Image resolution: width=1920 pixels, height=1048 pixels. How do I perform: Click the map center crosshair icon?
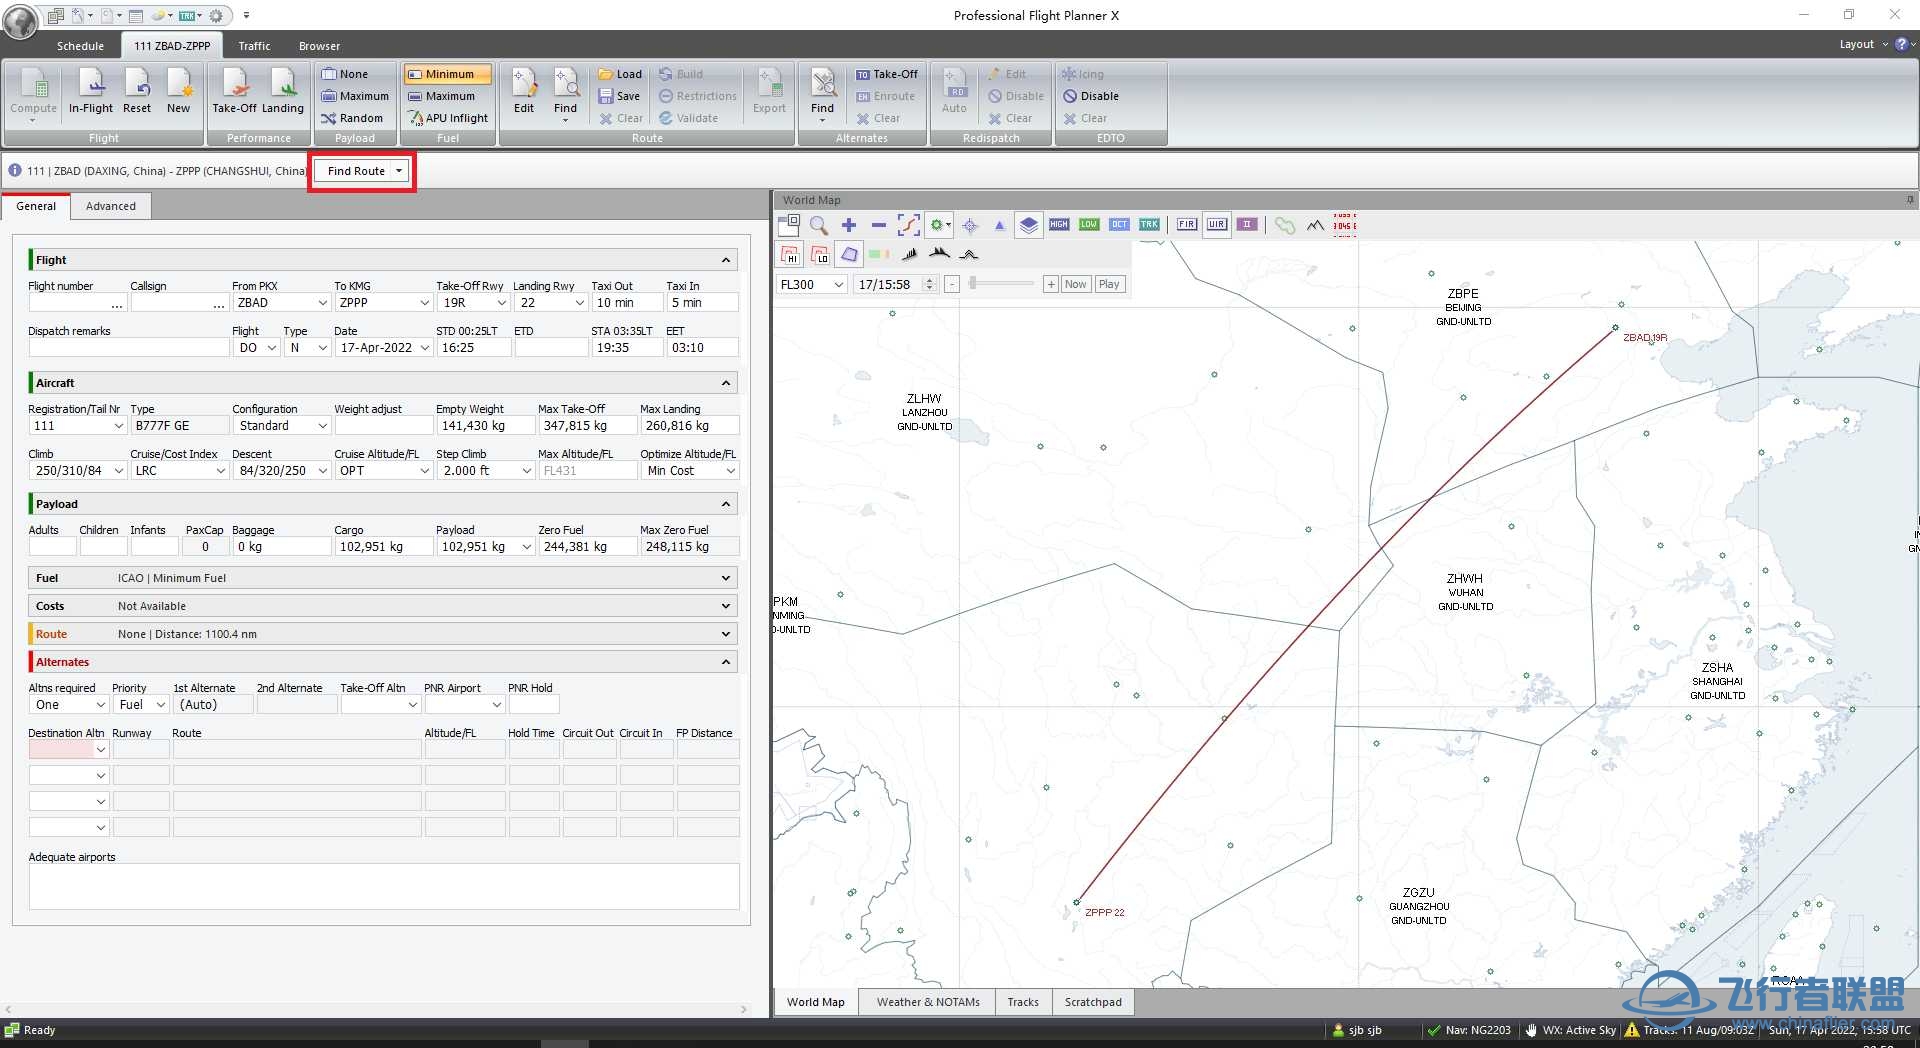coord(970,225)
